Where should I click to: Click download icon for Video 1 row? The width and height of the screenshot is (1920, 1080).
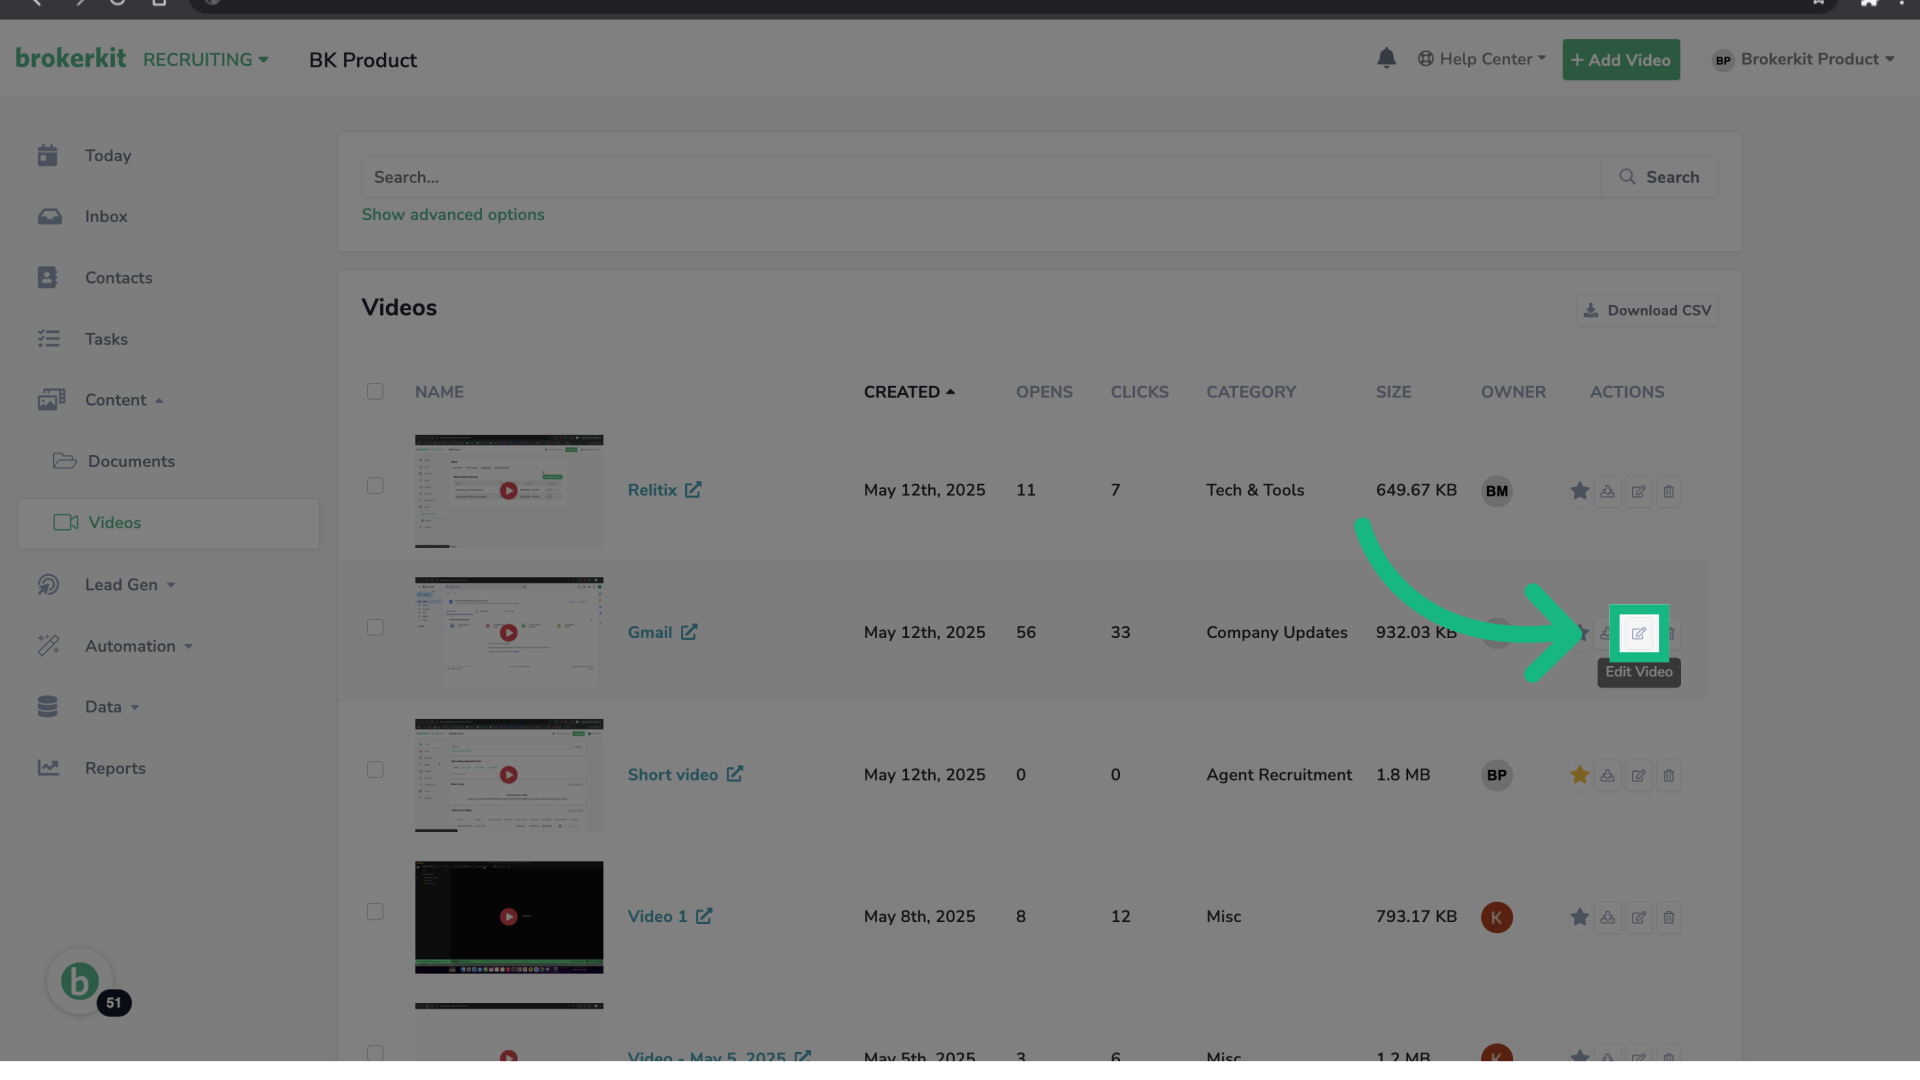(1607, 917)
